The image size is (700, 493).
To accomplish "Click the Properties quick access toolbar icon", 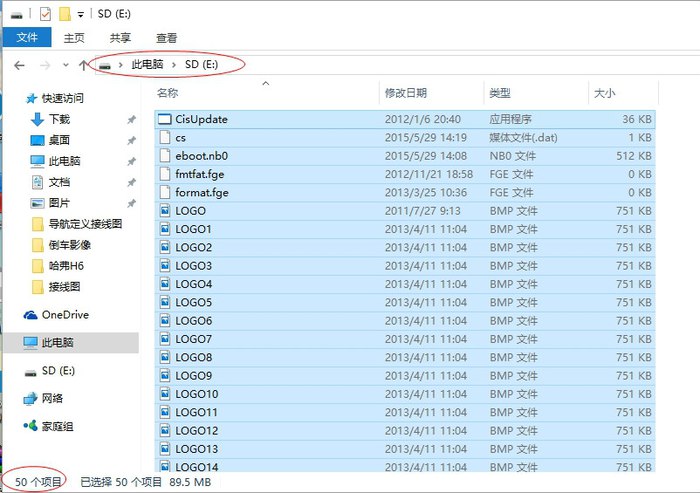I will click(46, 14).
